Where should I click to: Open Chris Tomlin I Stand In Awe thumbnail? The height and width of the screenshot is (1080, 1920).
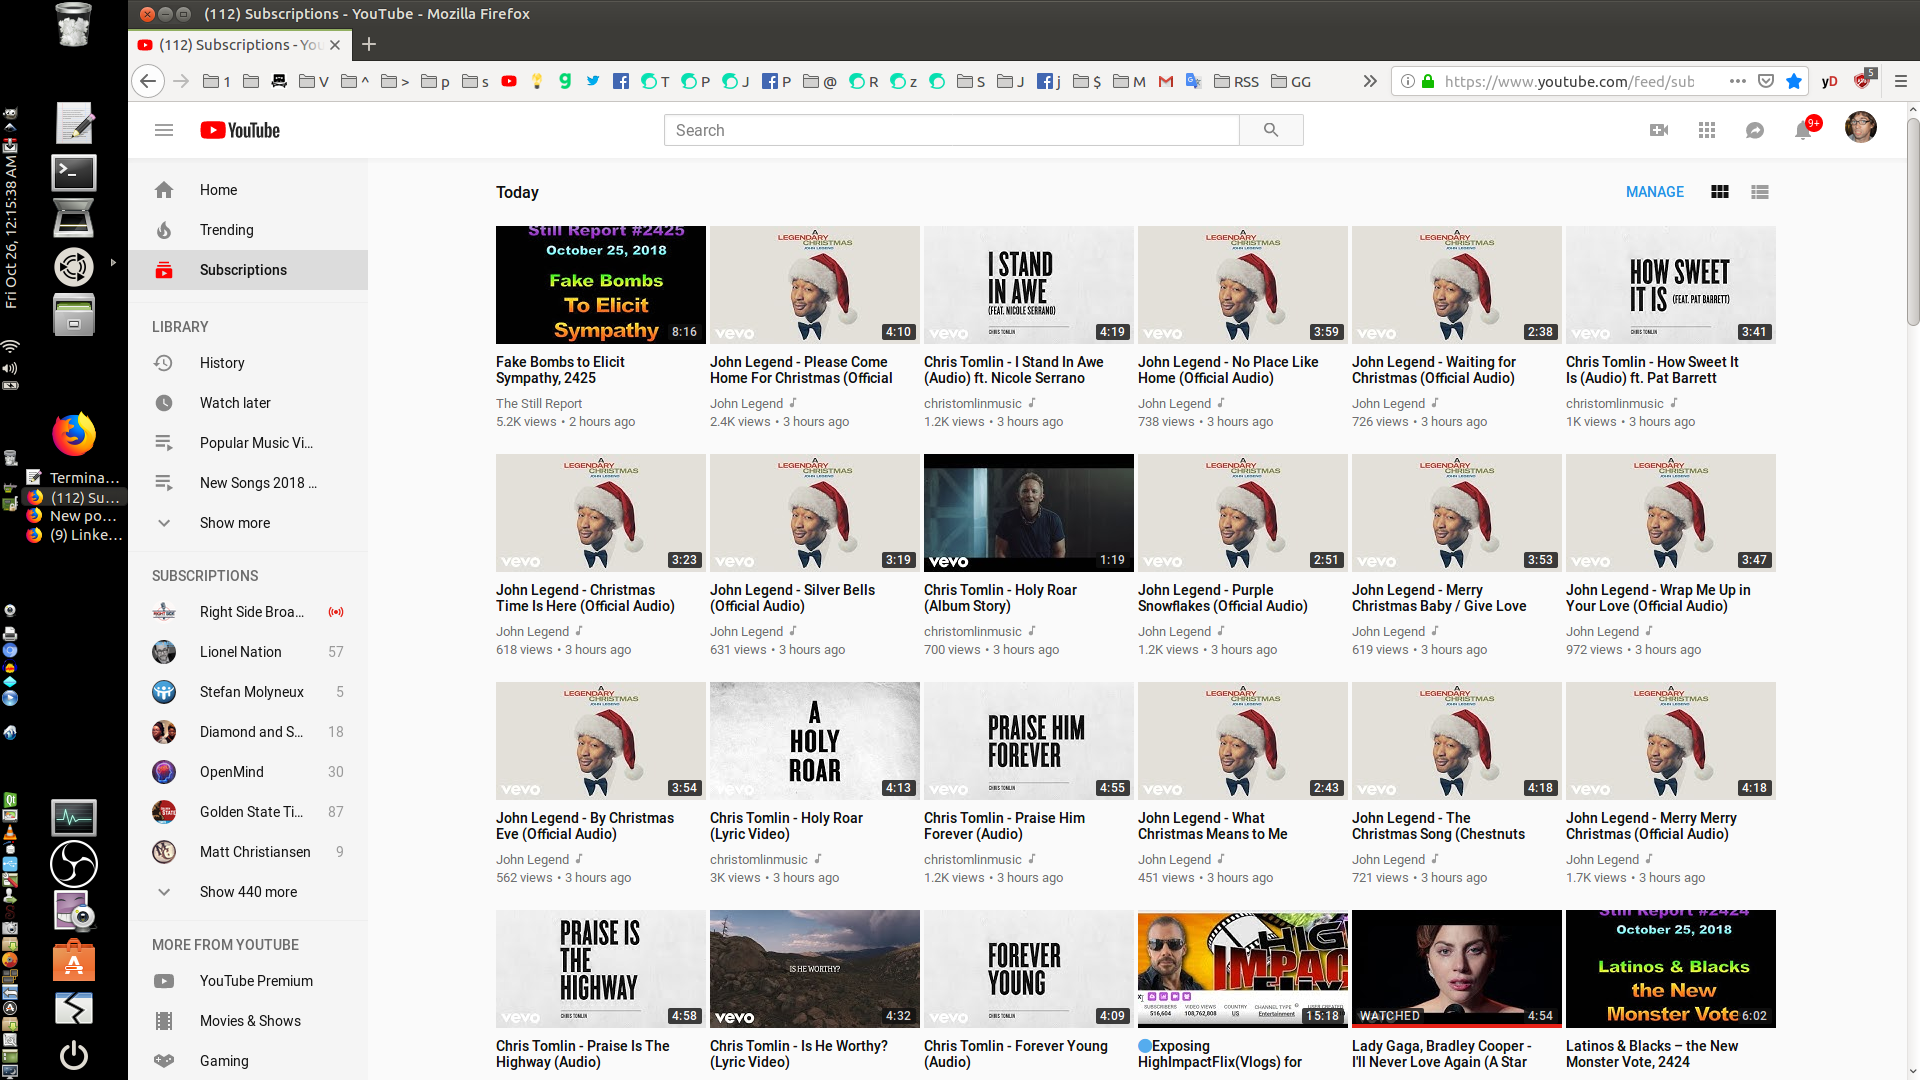(x=1029, y=285)
